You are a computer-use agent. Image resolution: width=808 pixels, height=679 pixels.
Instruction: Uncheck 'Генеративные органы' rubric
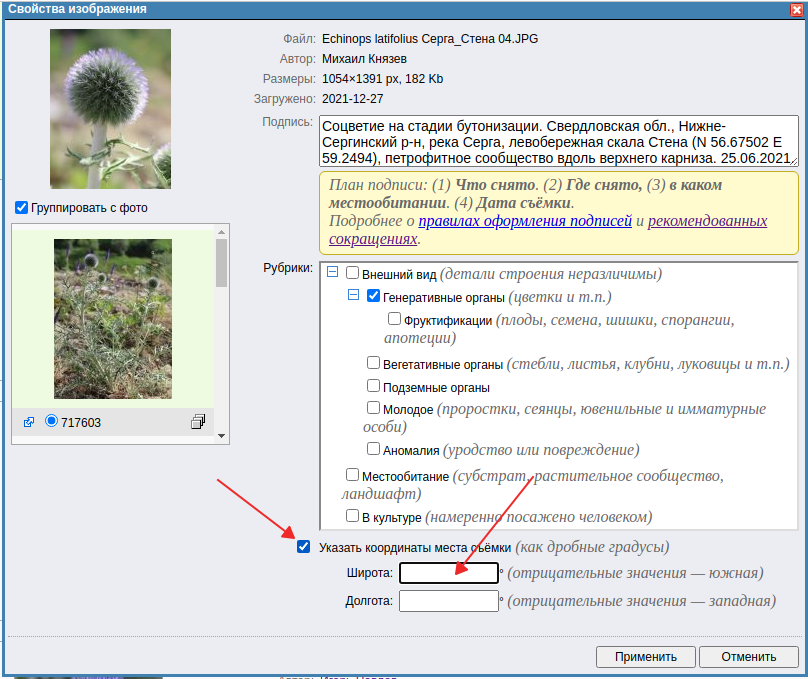click(374, 296)
